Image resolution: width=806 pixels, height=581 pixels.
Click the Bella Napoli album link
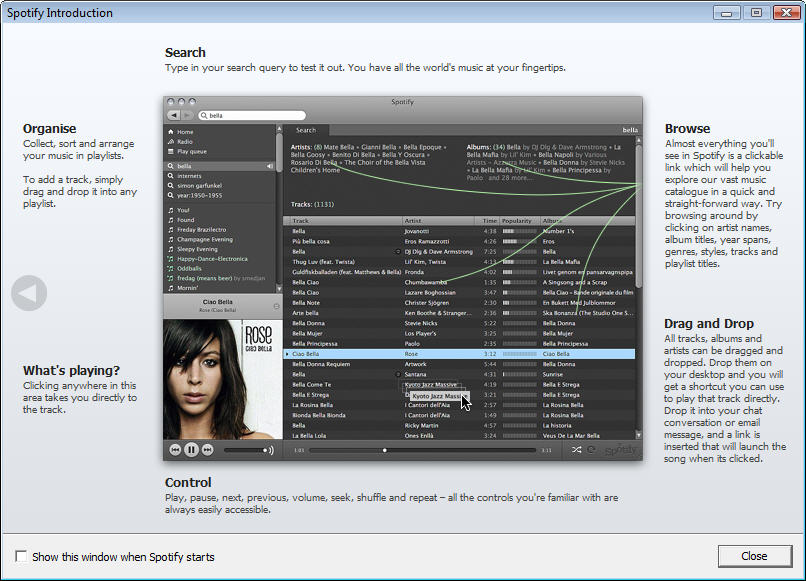point(556,155)
